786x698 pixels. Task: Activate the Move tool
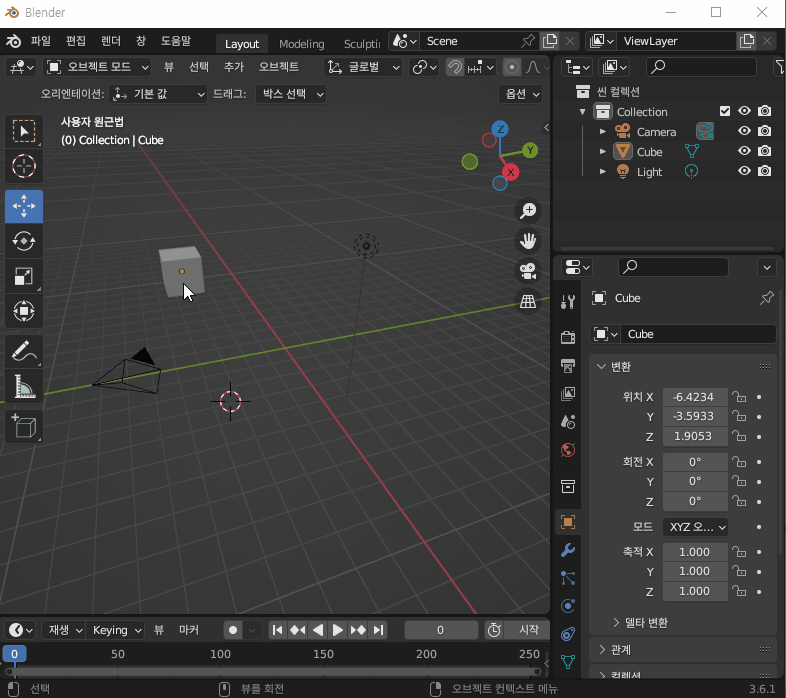click(24, 206)
